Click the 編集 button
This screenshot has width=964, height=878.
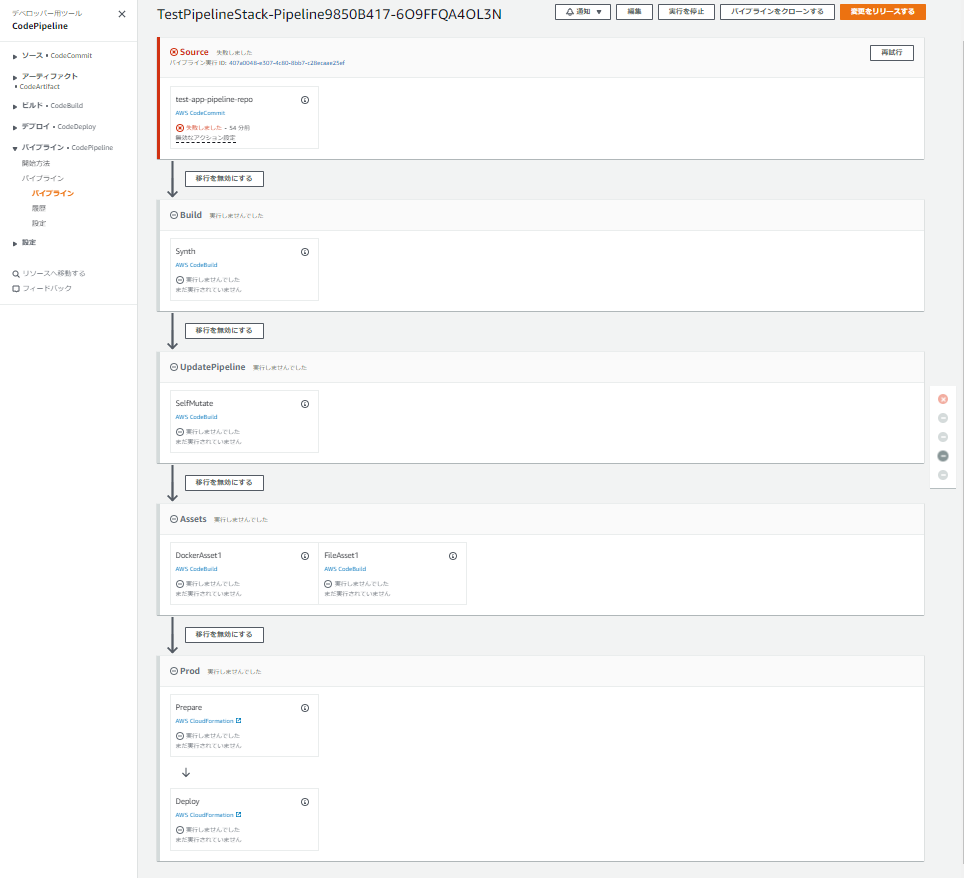(x=634, y=12)
